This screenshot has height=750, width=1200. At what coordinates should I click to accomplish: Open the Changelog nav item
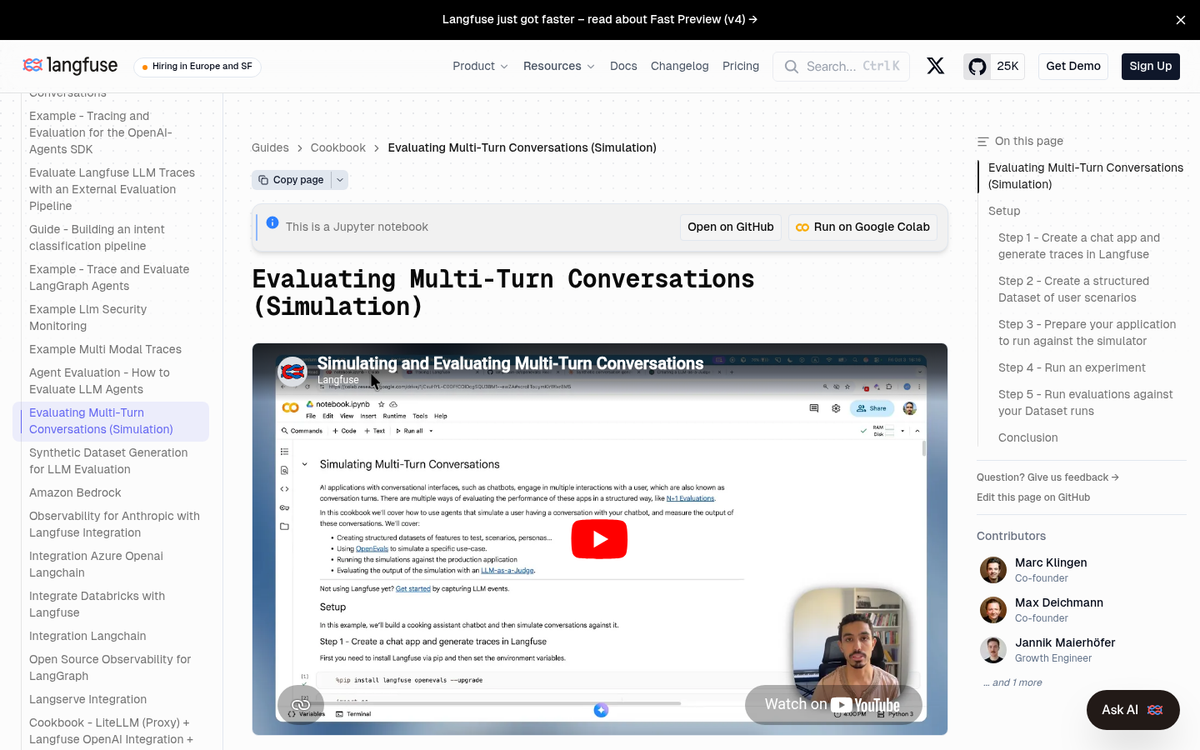click(679, 66)
